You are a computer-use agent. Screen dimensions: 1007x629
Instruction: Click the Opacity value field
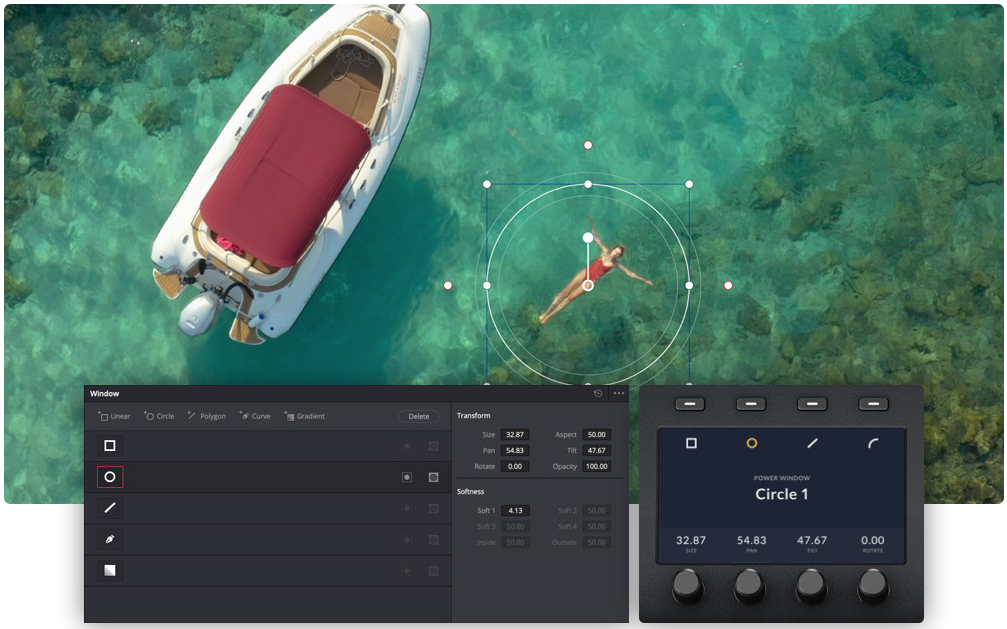596,467
